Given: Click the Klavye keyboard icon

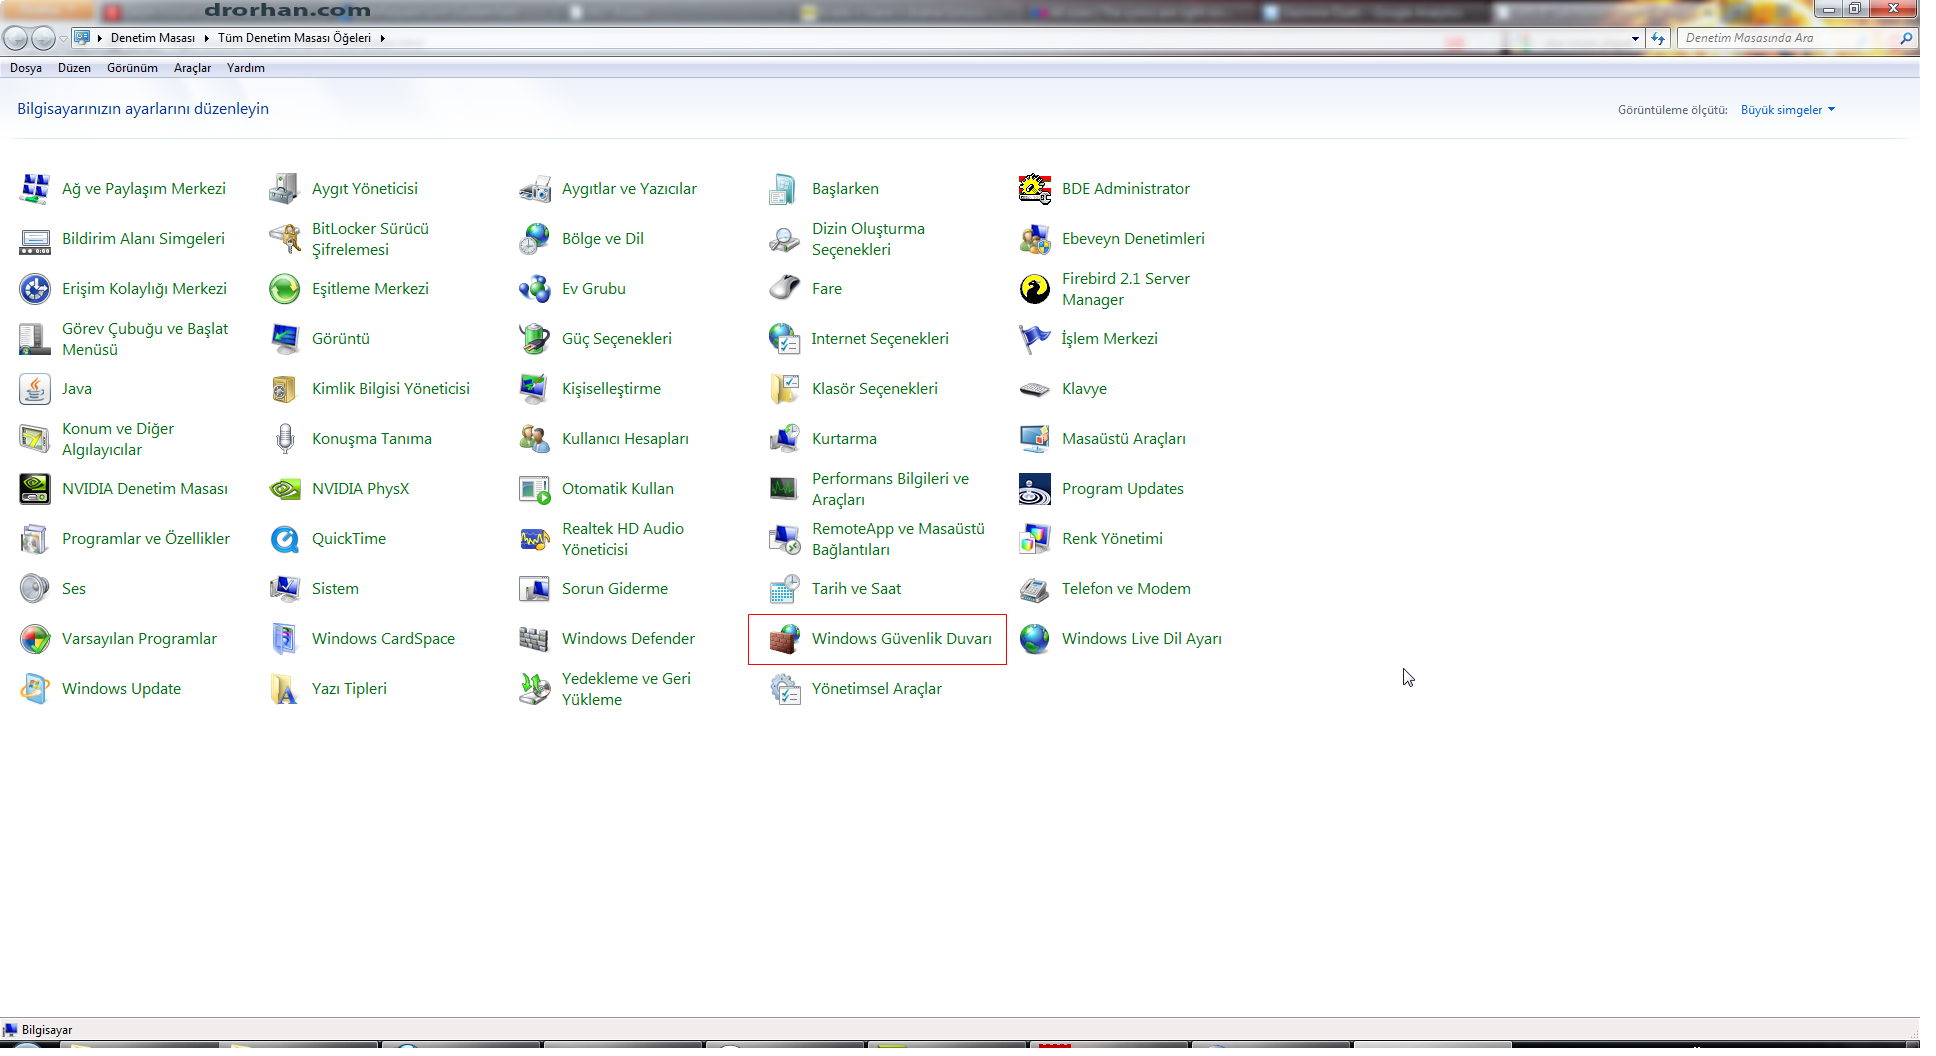Looking at the screenshot, I should pyautogui.click(x=1035, y=389).
